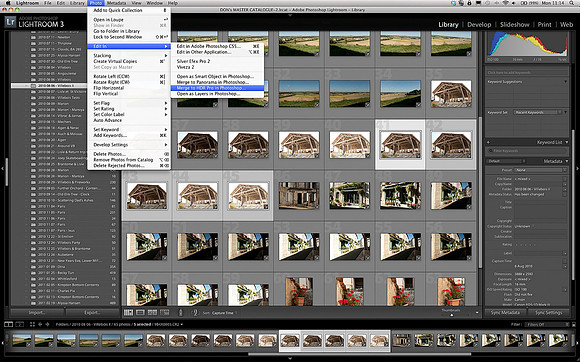Hide the filmstrip with bottom arrow
Screen dimensions: 580x362
pyautogui.click(x=290, y=359)
